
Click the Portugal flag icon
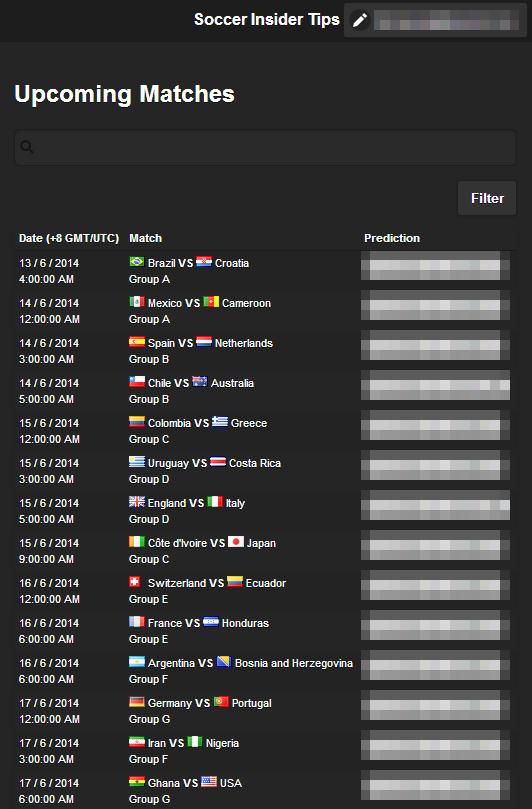221,702
